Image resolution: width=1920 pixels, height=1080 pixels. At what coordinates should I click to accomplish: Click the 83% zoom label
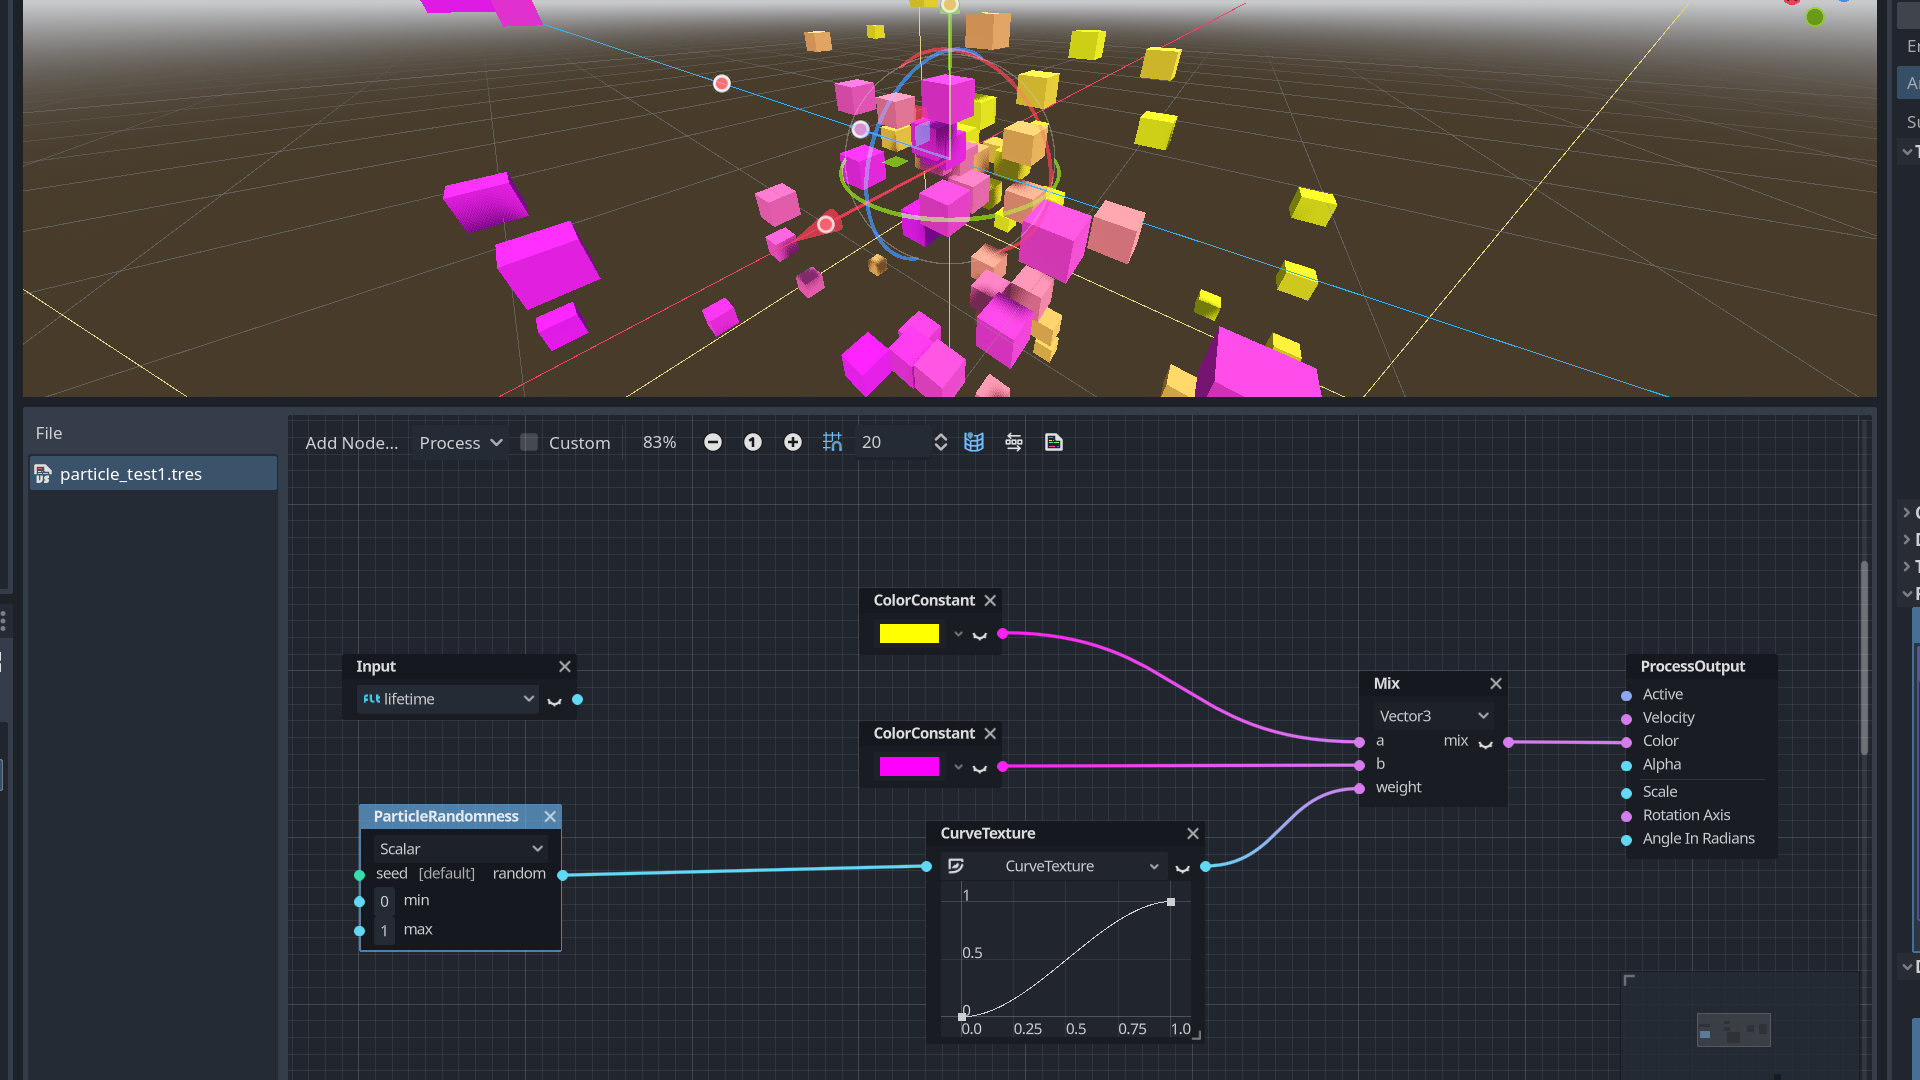pos(659,442)
